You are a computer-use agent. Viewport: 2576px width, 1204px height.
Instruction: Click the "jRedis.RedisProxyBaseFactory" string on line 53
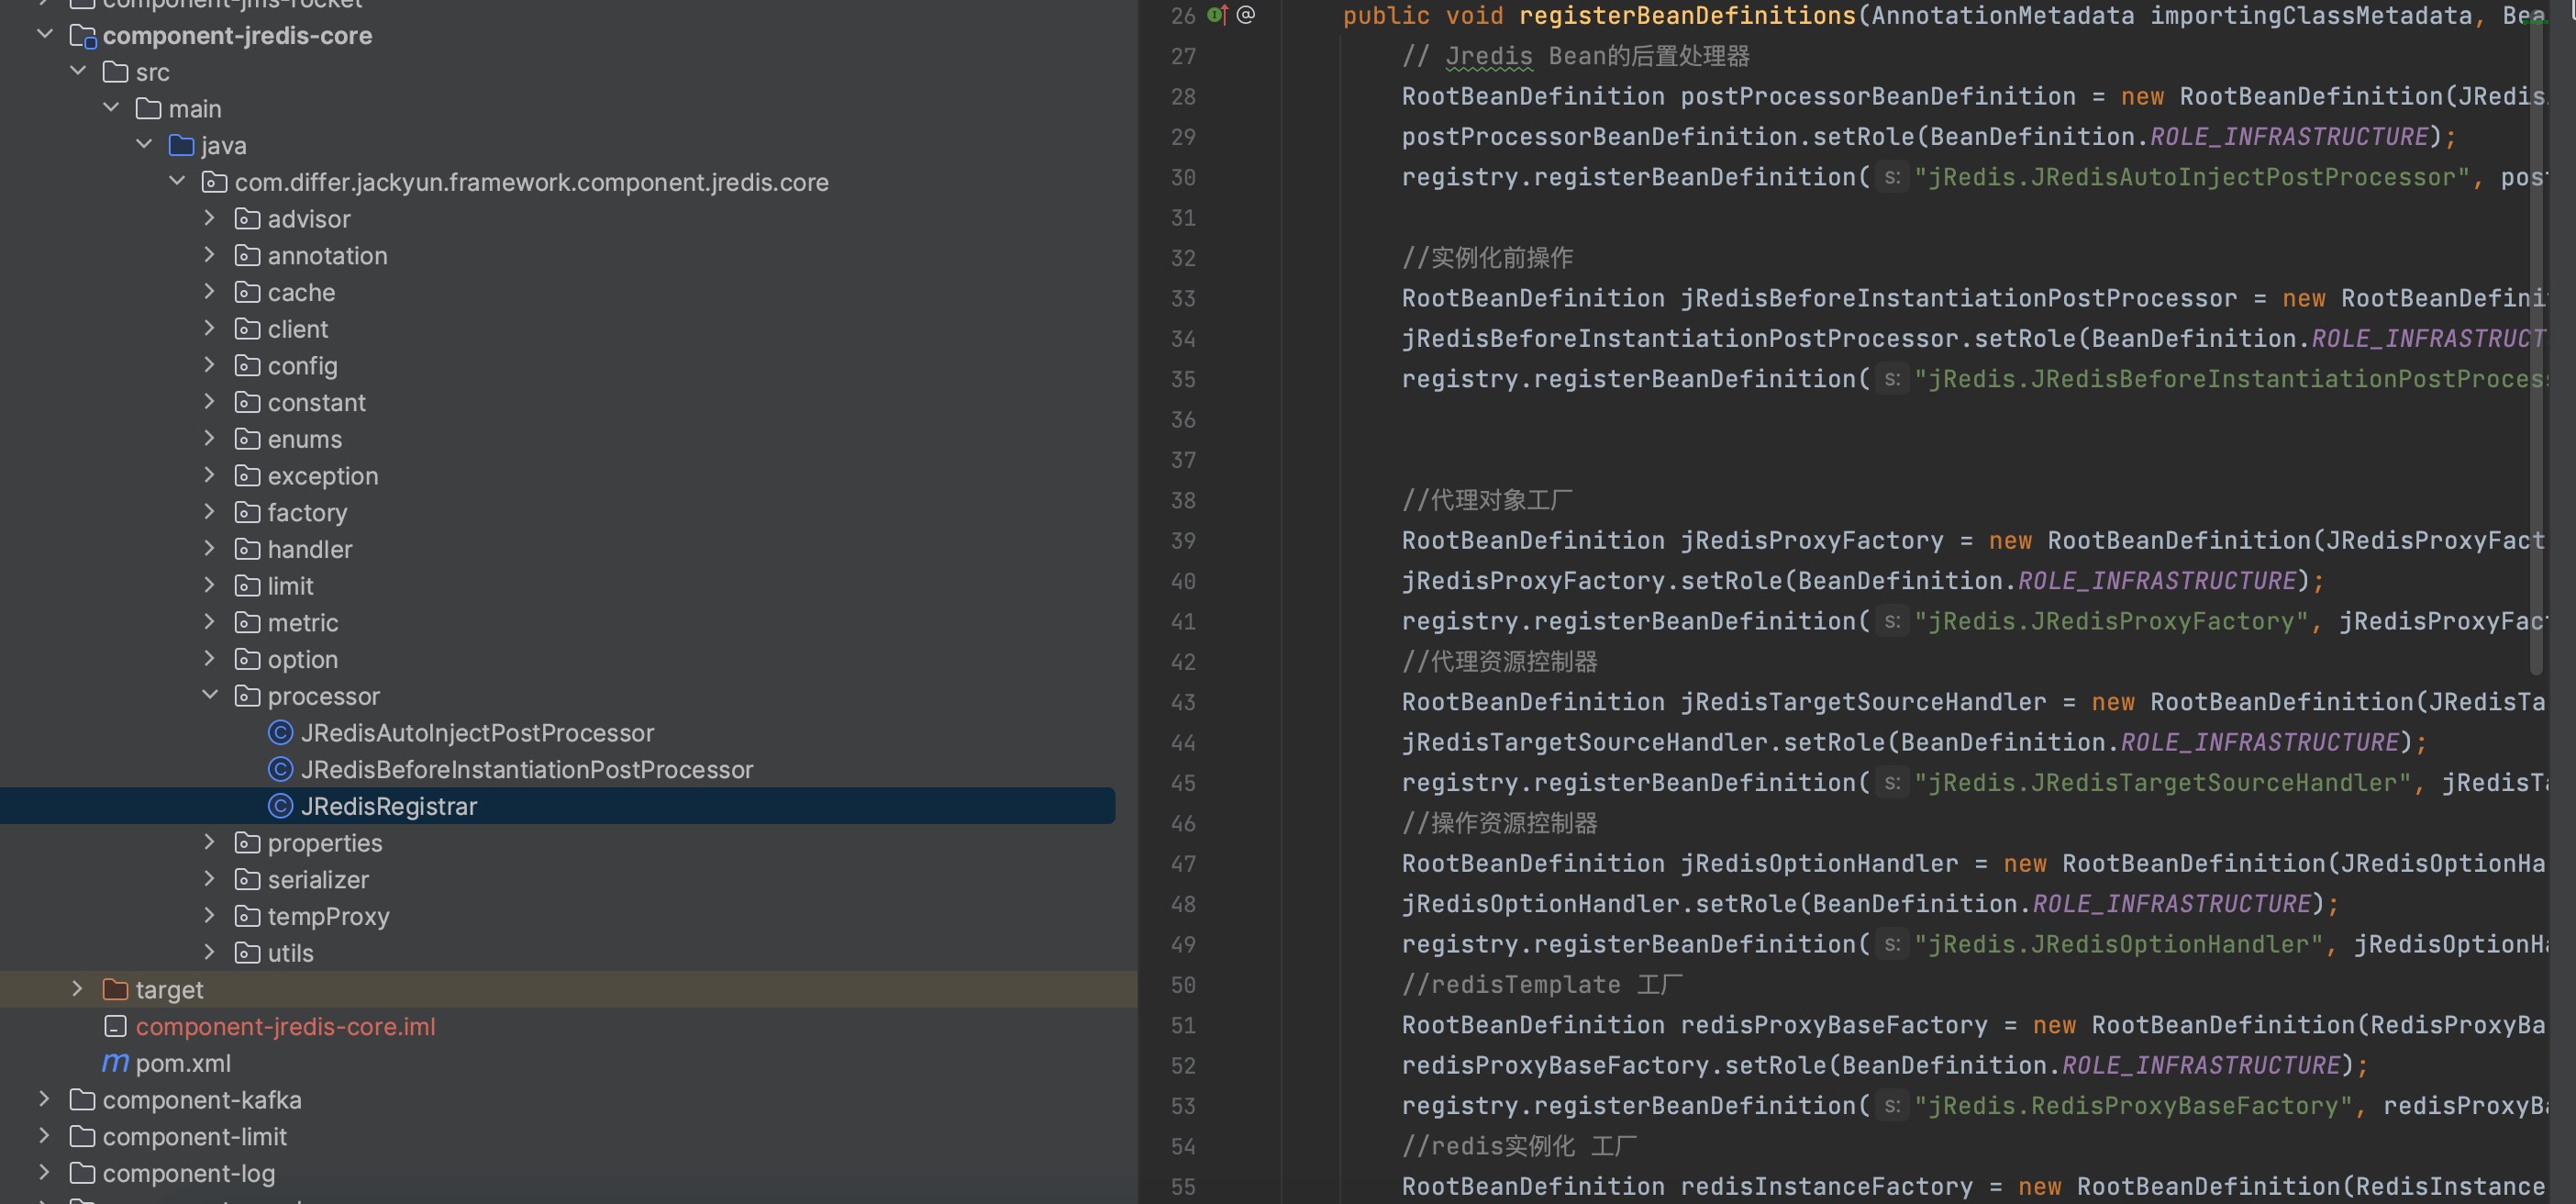[2133, 1106]
